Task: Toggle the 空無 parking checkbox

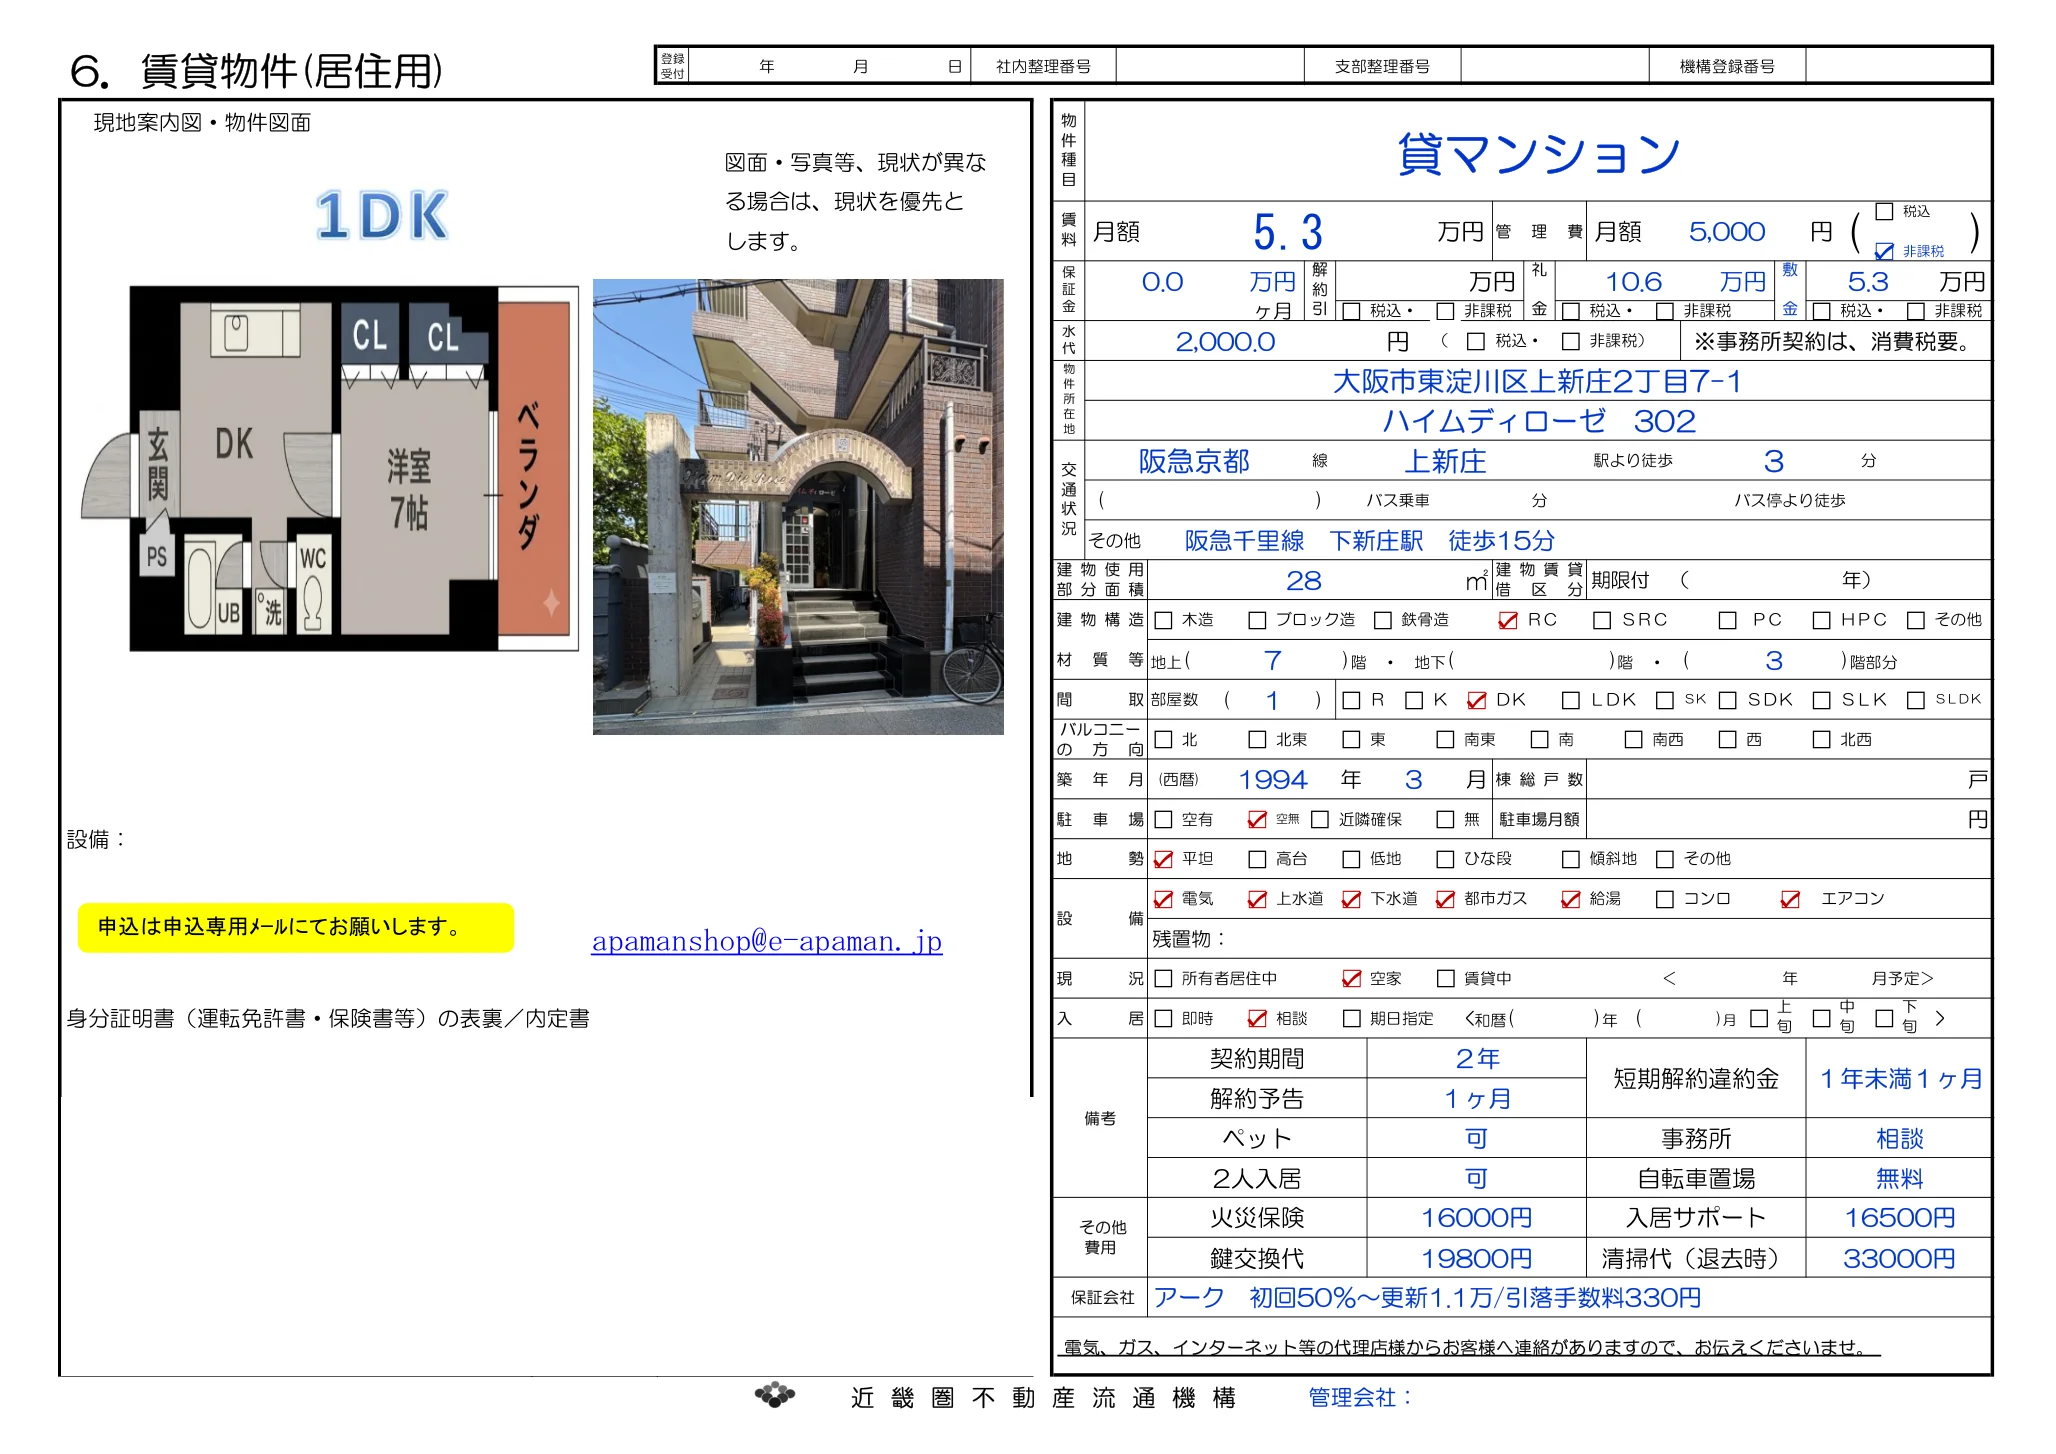Action: [1257, 819]
